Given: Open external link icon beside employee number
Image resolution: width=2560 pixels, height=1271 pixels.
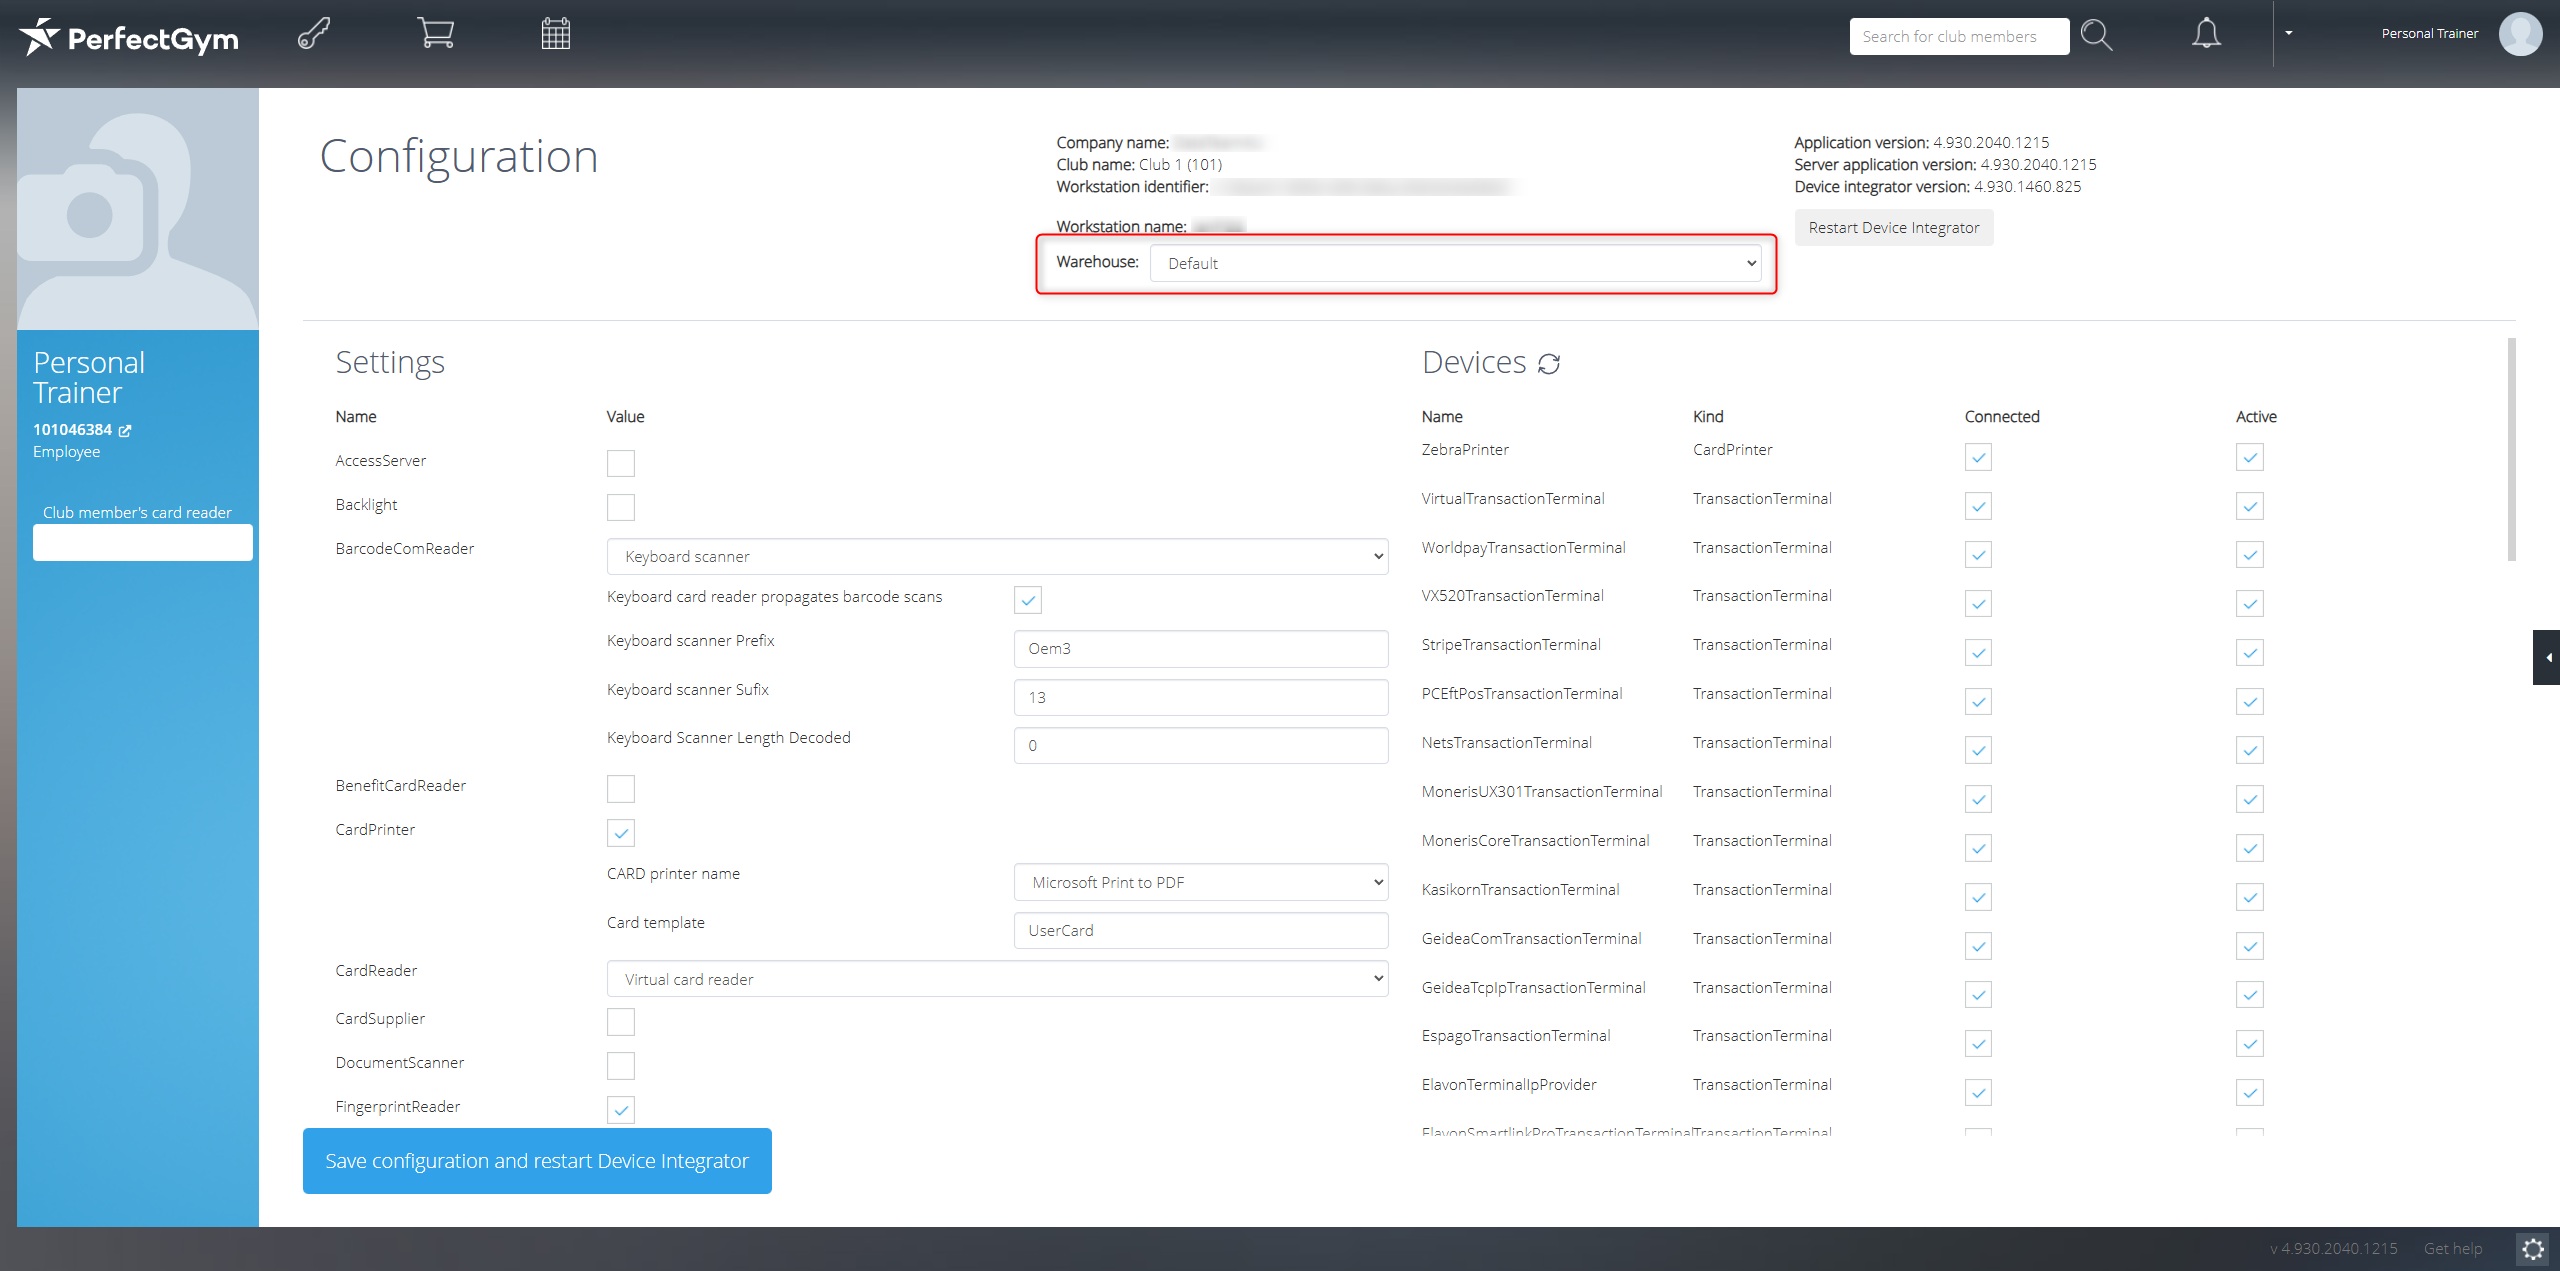Looking at the screenshot, I should pyautogui.click(x=126, y=431).
